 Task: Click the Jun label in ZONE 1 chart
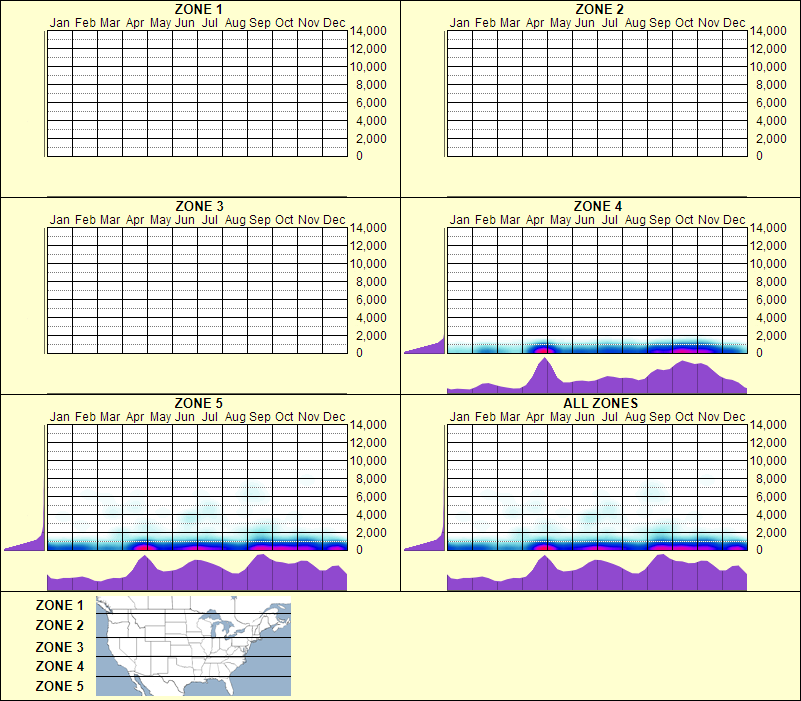(x=184, y=23)
